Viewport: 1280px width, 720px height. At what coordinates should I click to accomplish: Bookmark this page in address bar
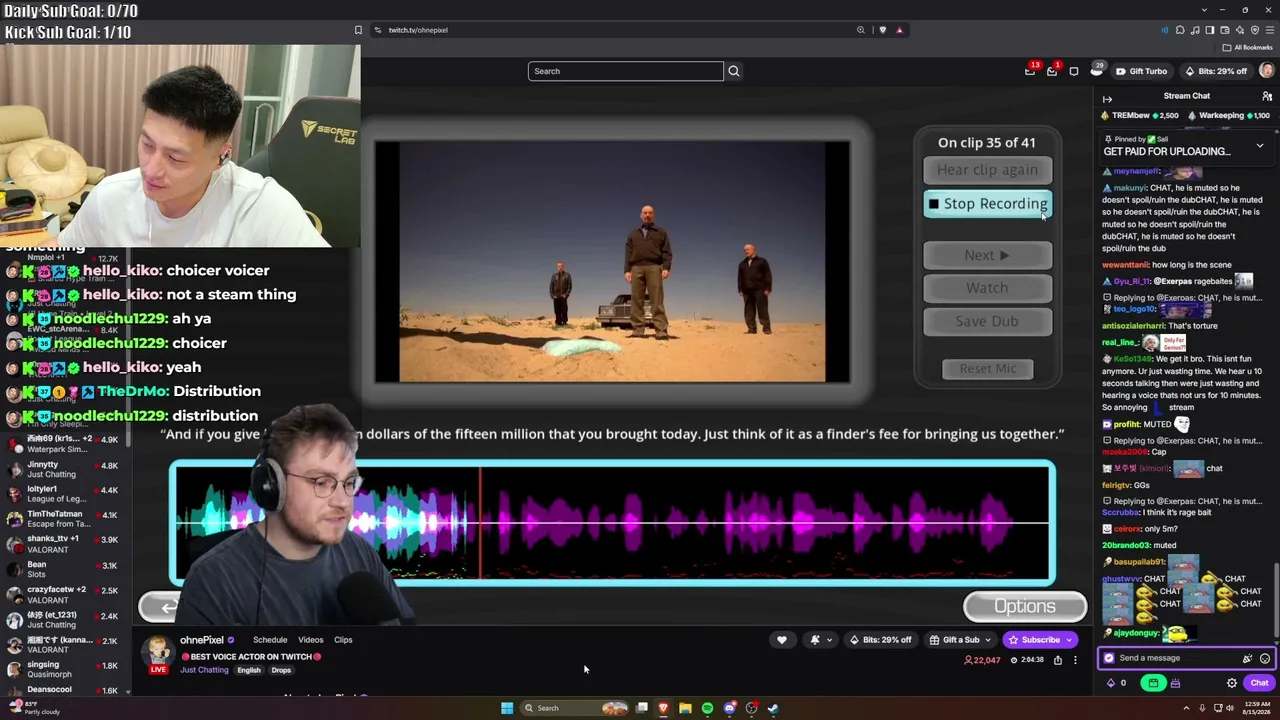pyautogui.click(x=358, y=30)
